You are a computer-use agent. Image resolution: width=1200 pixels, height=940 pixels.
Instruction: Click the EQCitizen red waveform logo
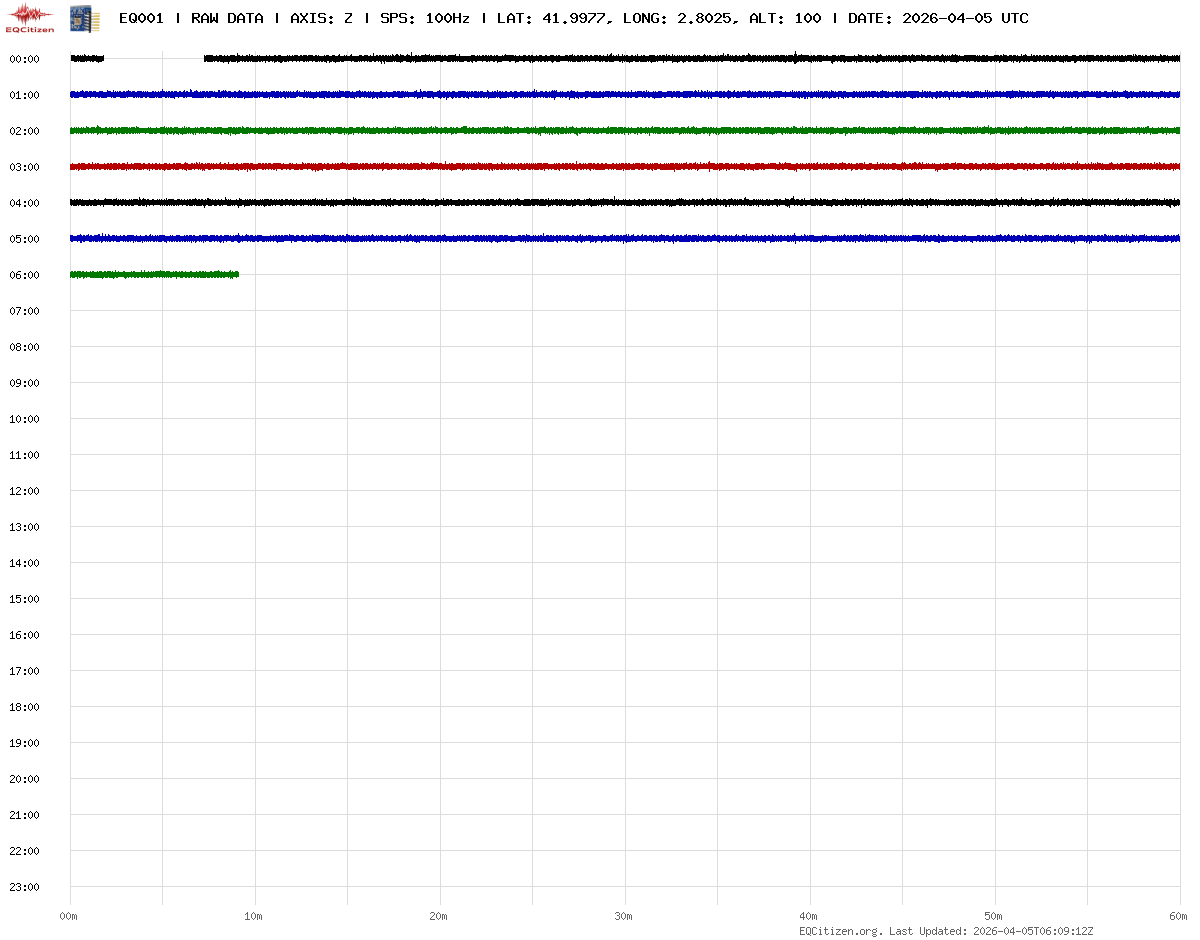pyautogui.click(x=30, y=17)
